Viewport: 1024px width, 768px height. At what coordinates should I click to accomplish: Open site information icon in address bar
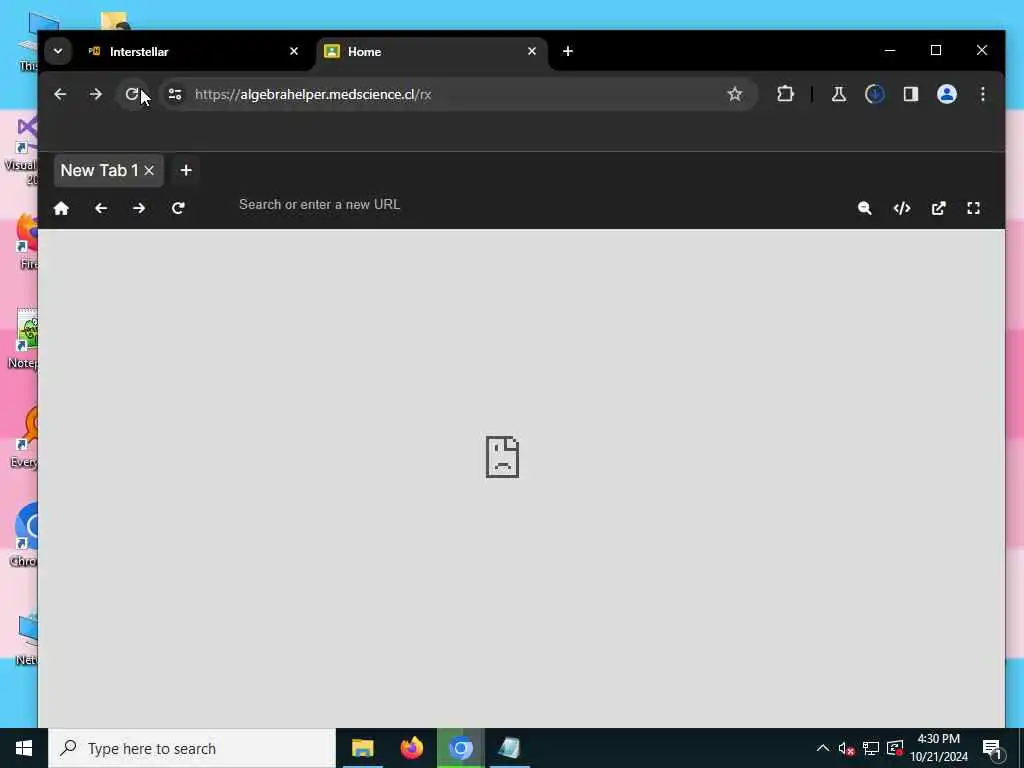175,95
